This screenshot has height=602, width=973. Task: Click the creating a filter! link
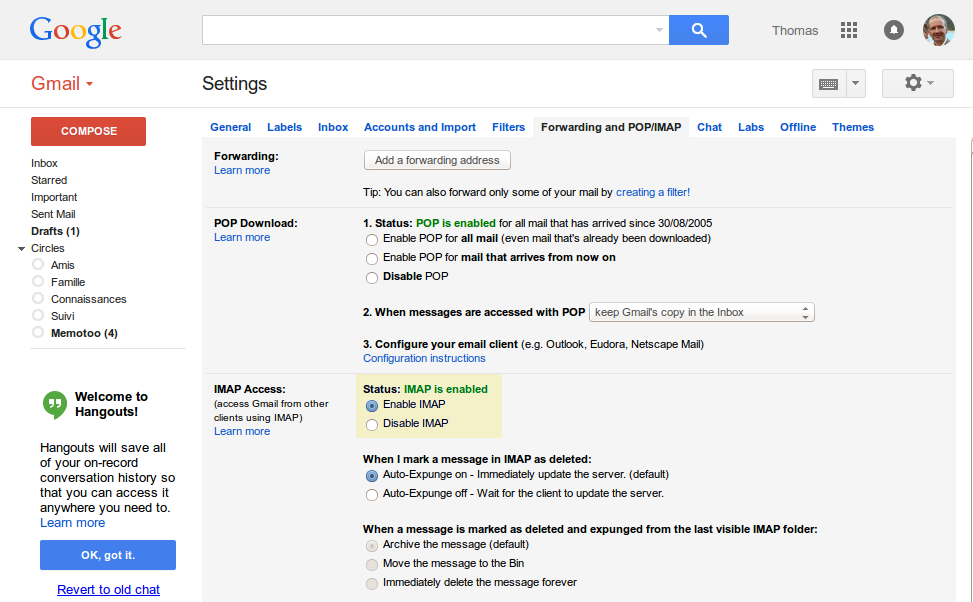click(x=653, y=192)
